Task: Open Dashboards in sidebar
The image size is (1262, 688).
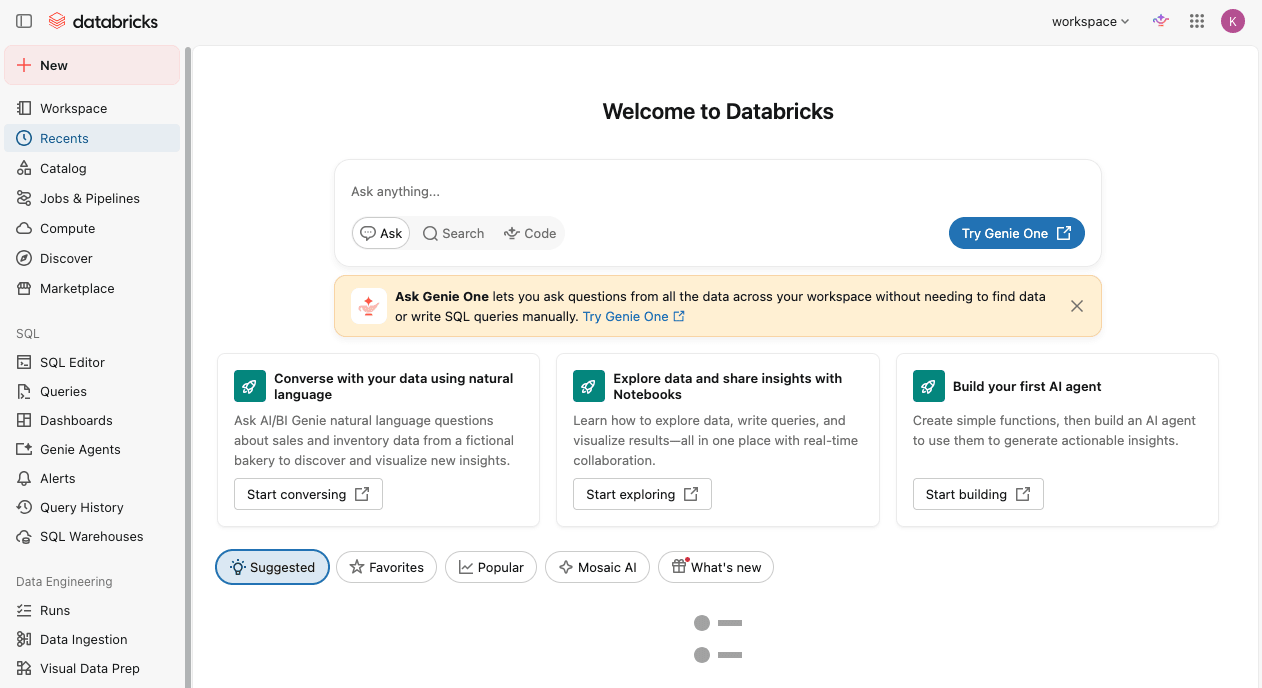Action: tap(92, 420)
